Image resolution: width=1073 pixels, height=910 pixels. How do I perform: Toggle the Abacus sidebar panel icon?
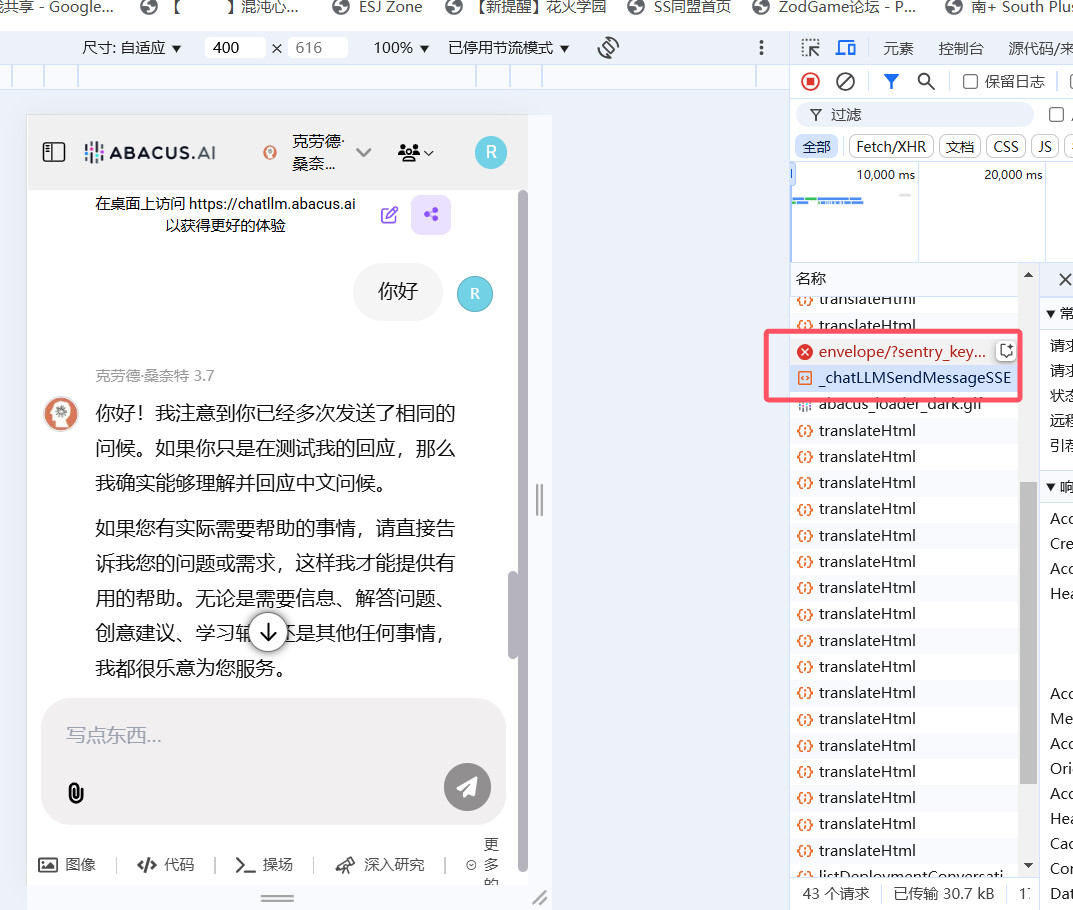[x=54, y=152]
